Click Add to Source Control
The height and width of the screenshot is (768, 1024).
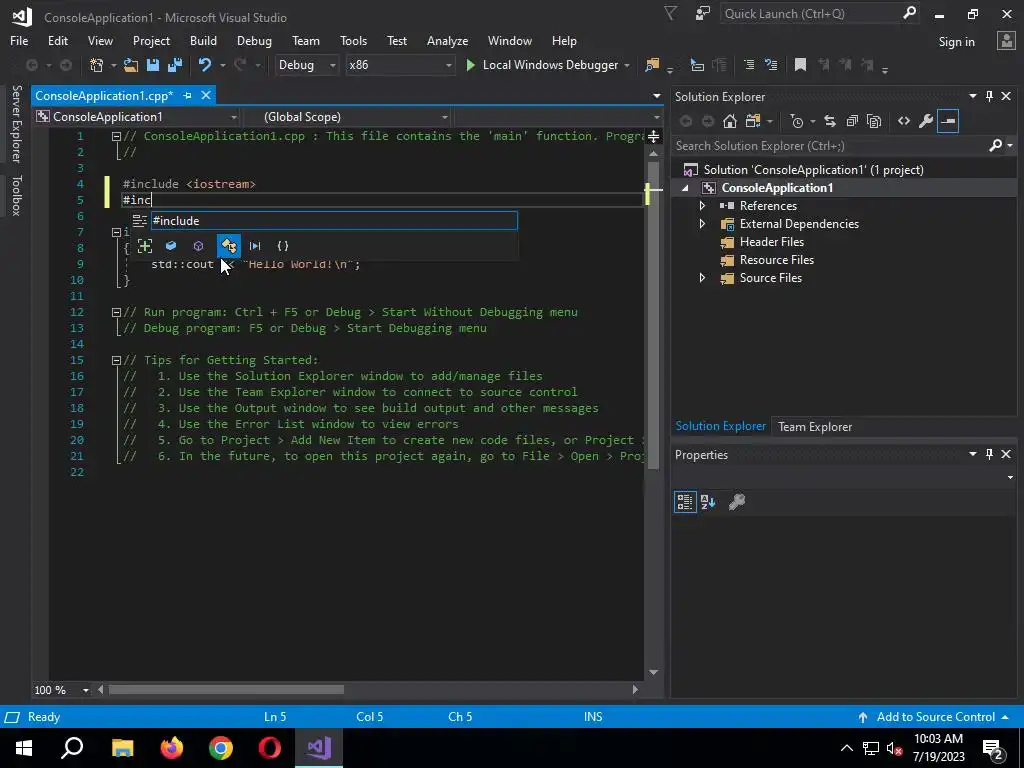(x=934, y=717)
